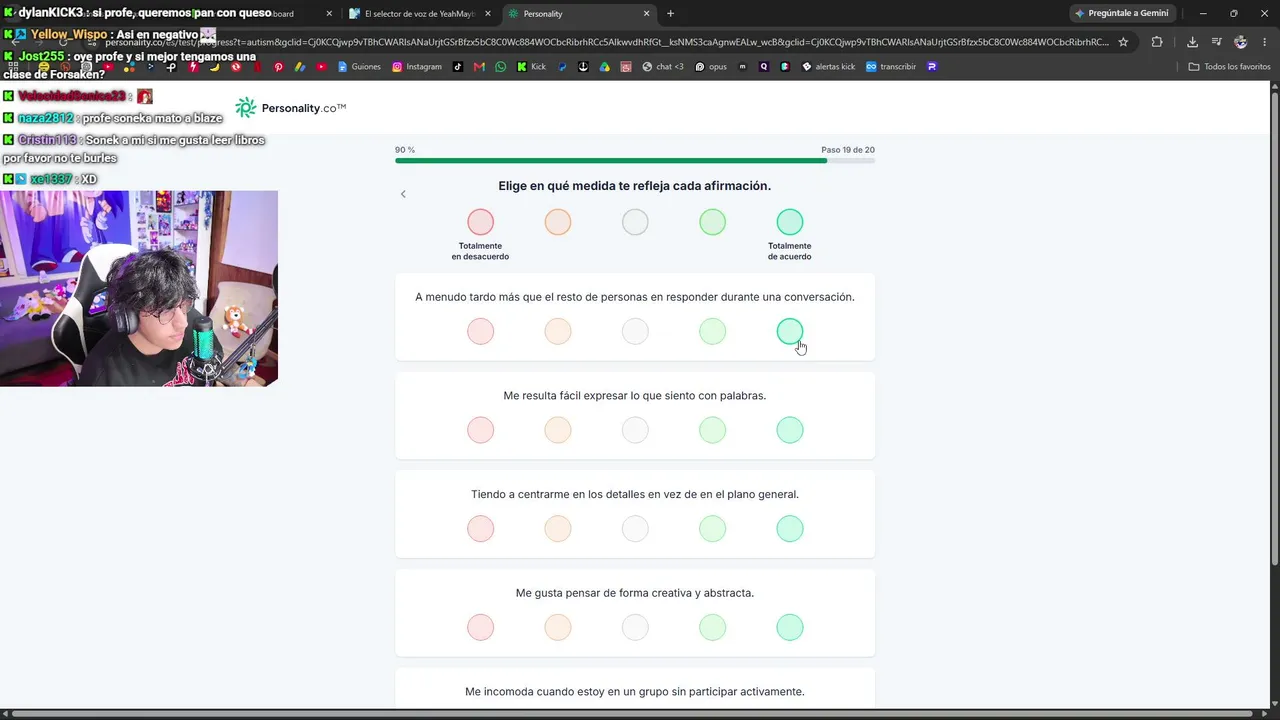Expand the 'Todos los favoritos' bookmarks folder
Image resolution: width=1280 pixels, height=720 pixels.
(x=1230, y=67)
